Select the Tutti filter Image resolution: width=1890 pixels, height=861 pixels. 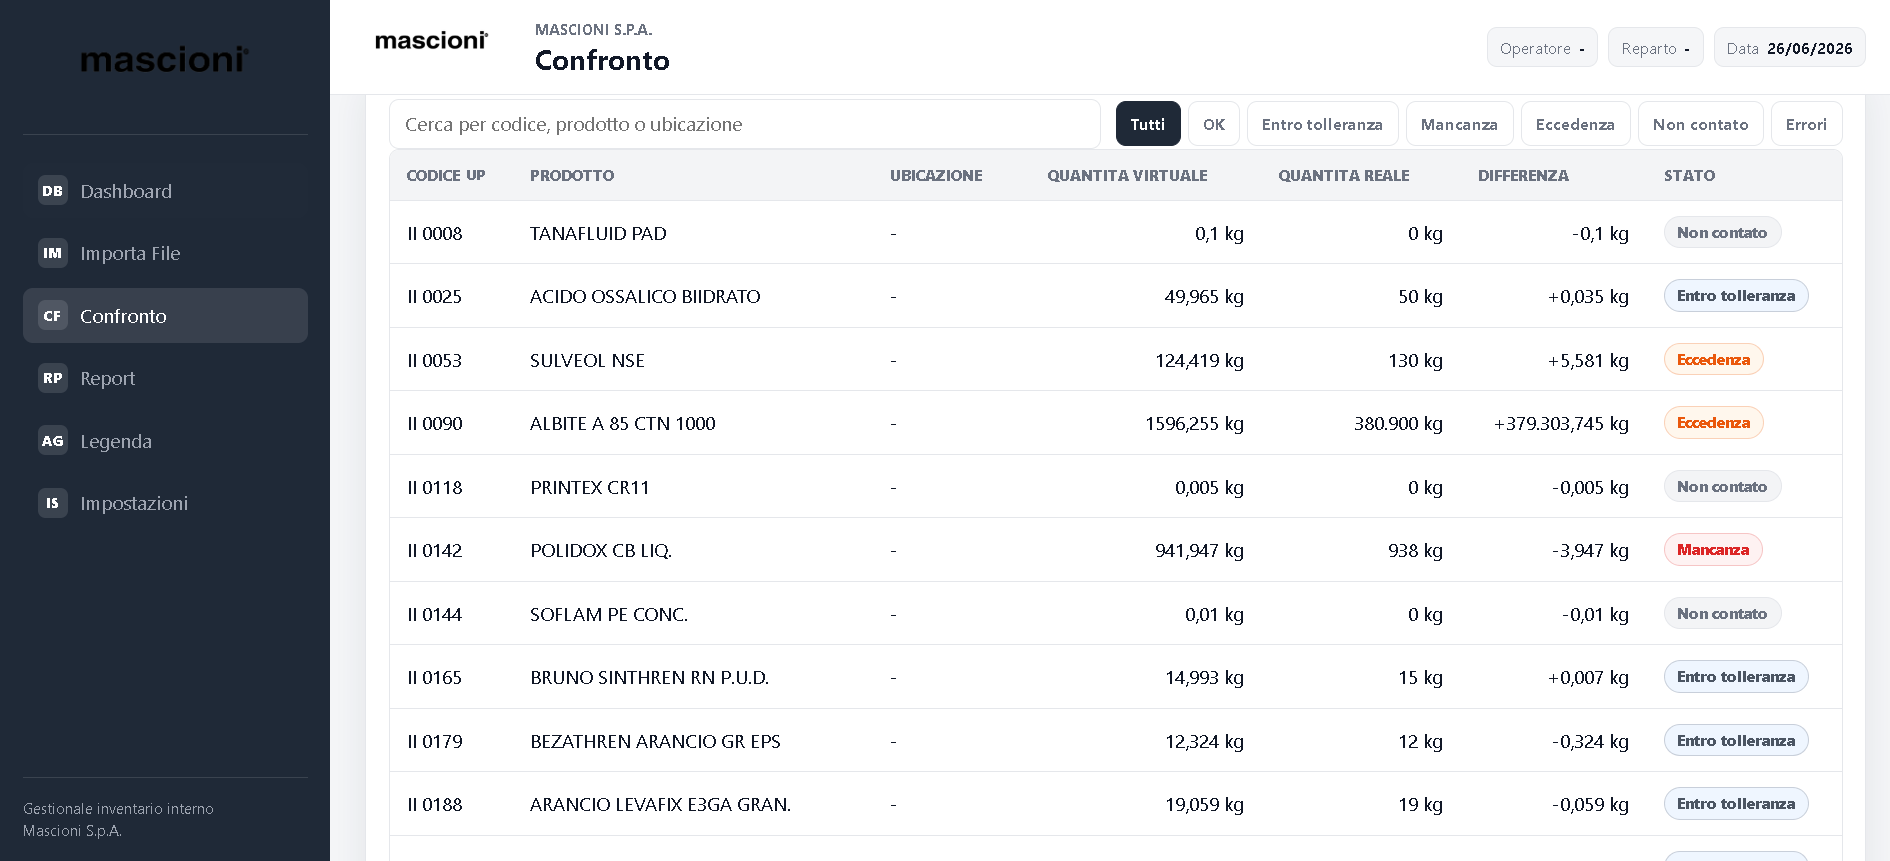click(1148, 124)
